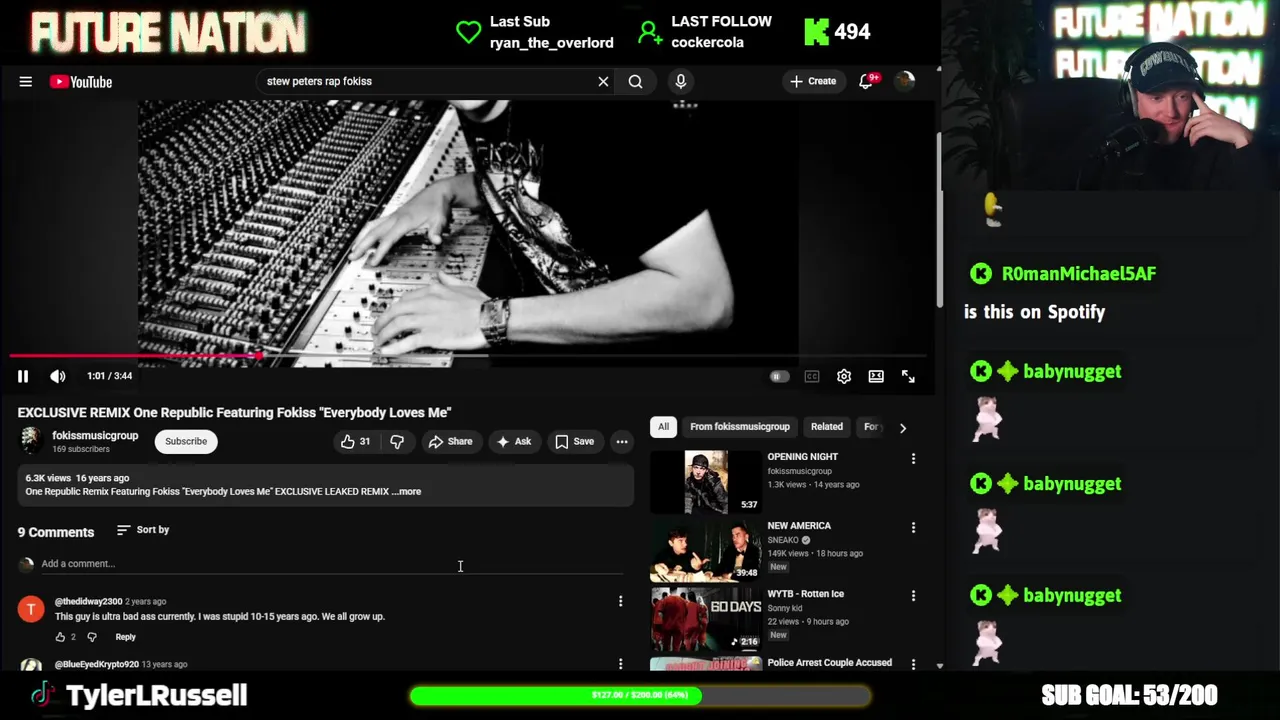Pause the video playback
Screen dimensions: 1280x720
click(x=23, y=376)
